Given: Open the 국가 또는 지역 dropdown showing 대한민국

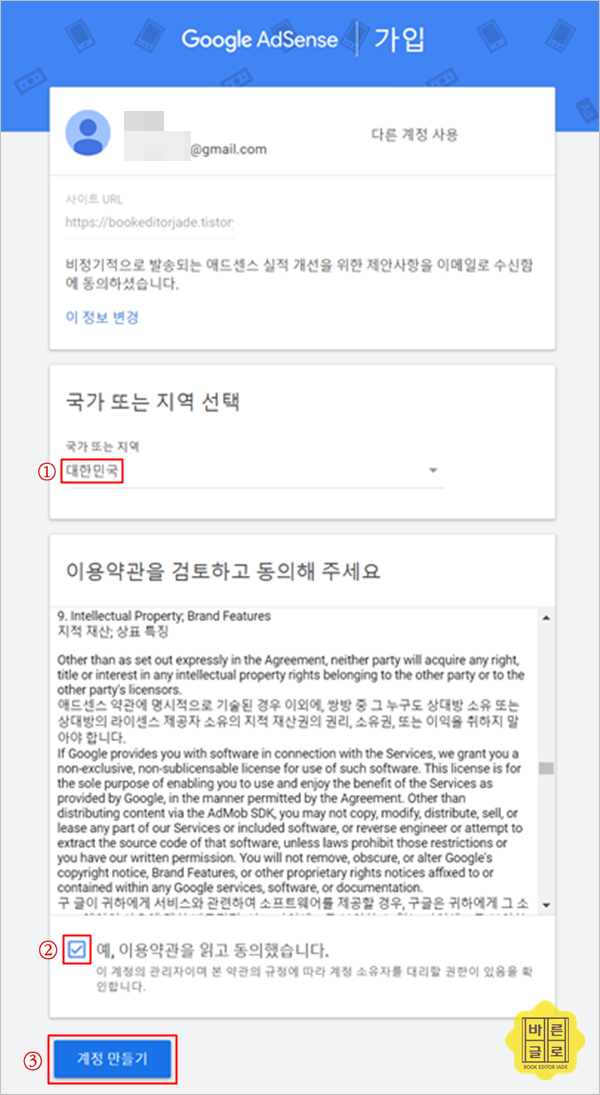Looking at the screenshot, I should (255, 471).
